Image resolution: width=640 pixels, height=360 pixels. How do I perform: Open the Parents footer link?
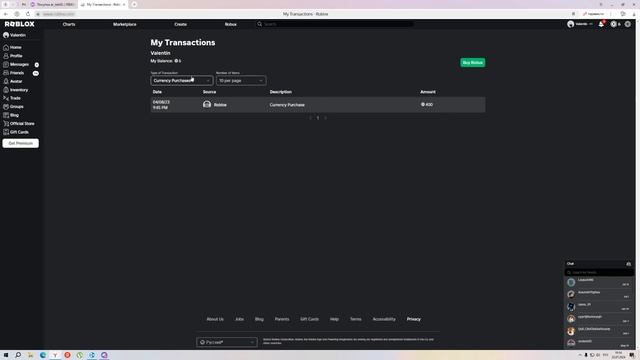pyautogui.click(x=282, y=319)
